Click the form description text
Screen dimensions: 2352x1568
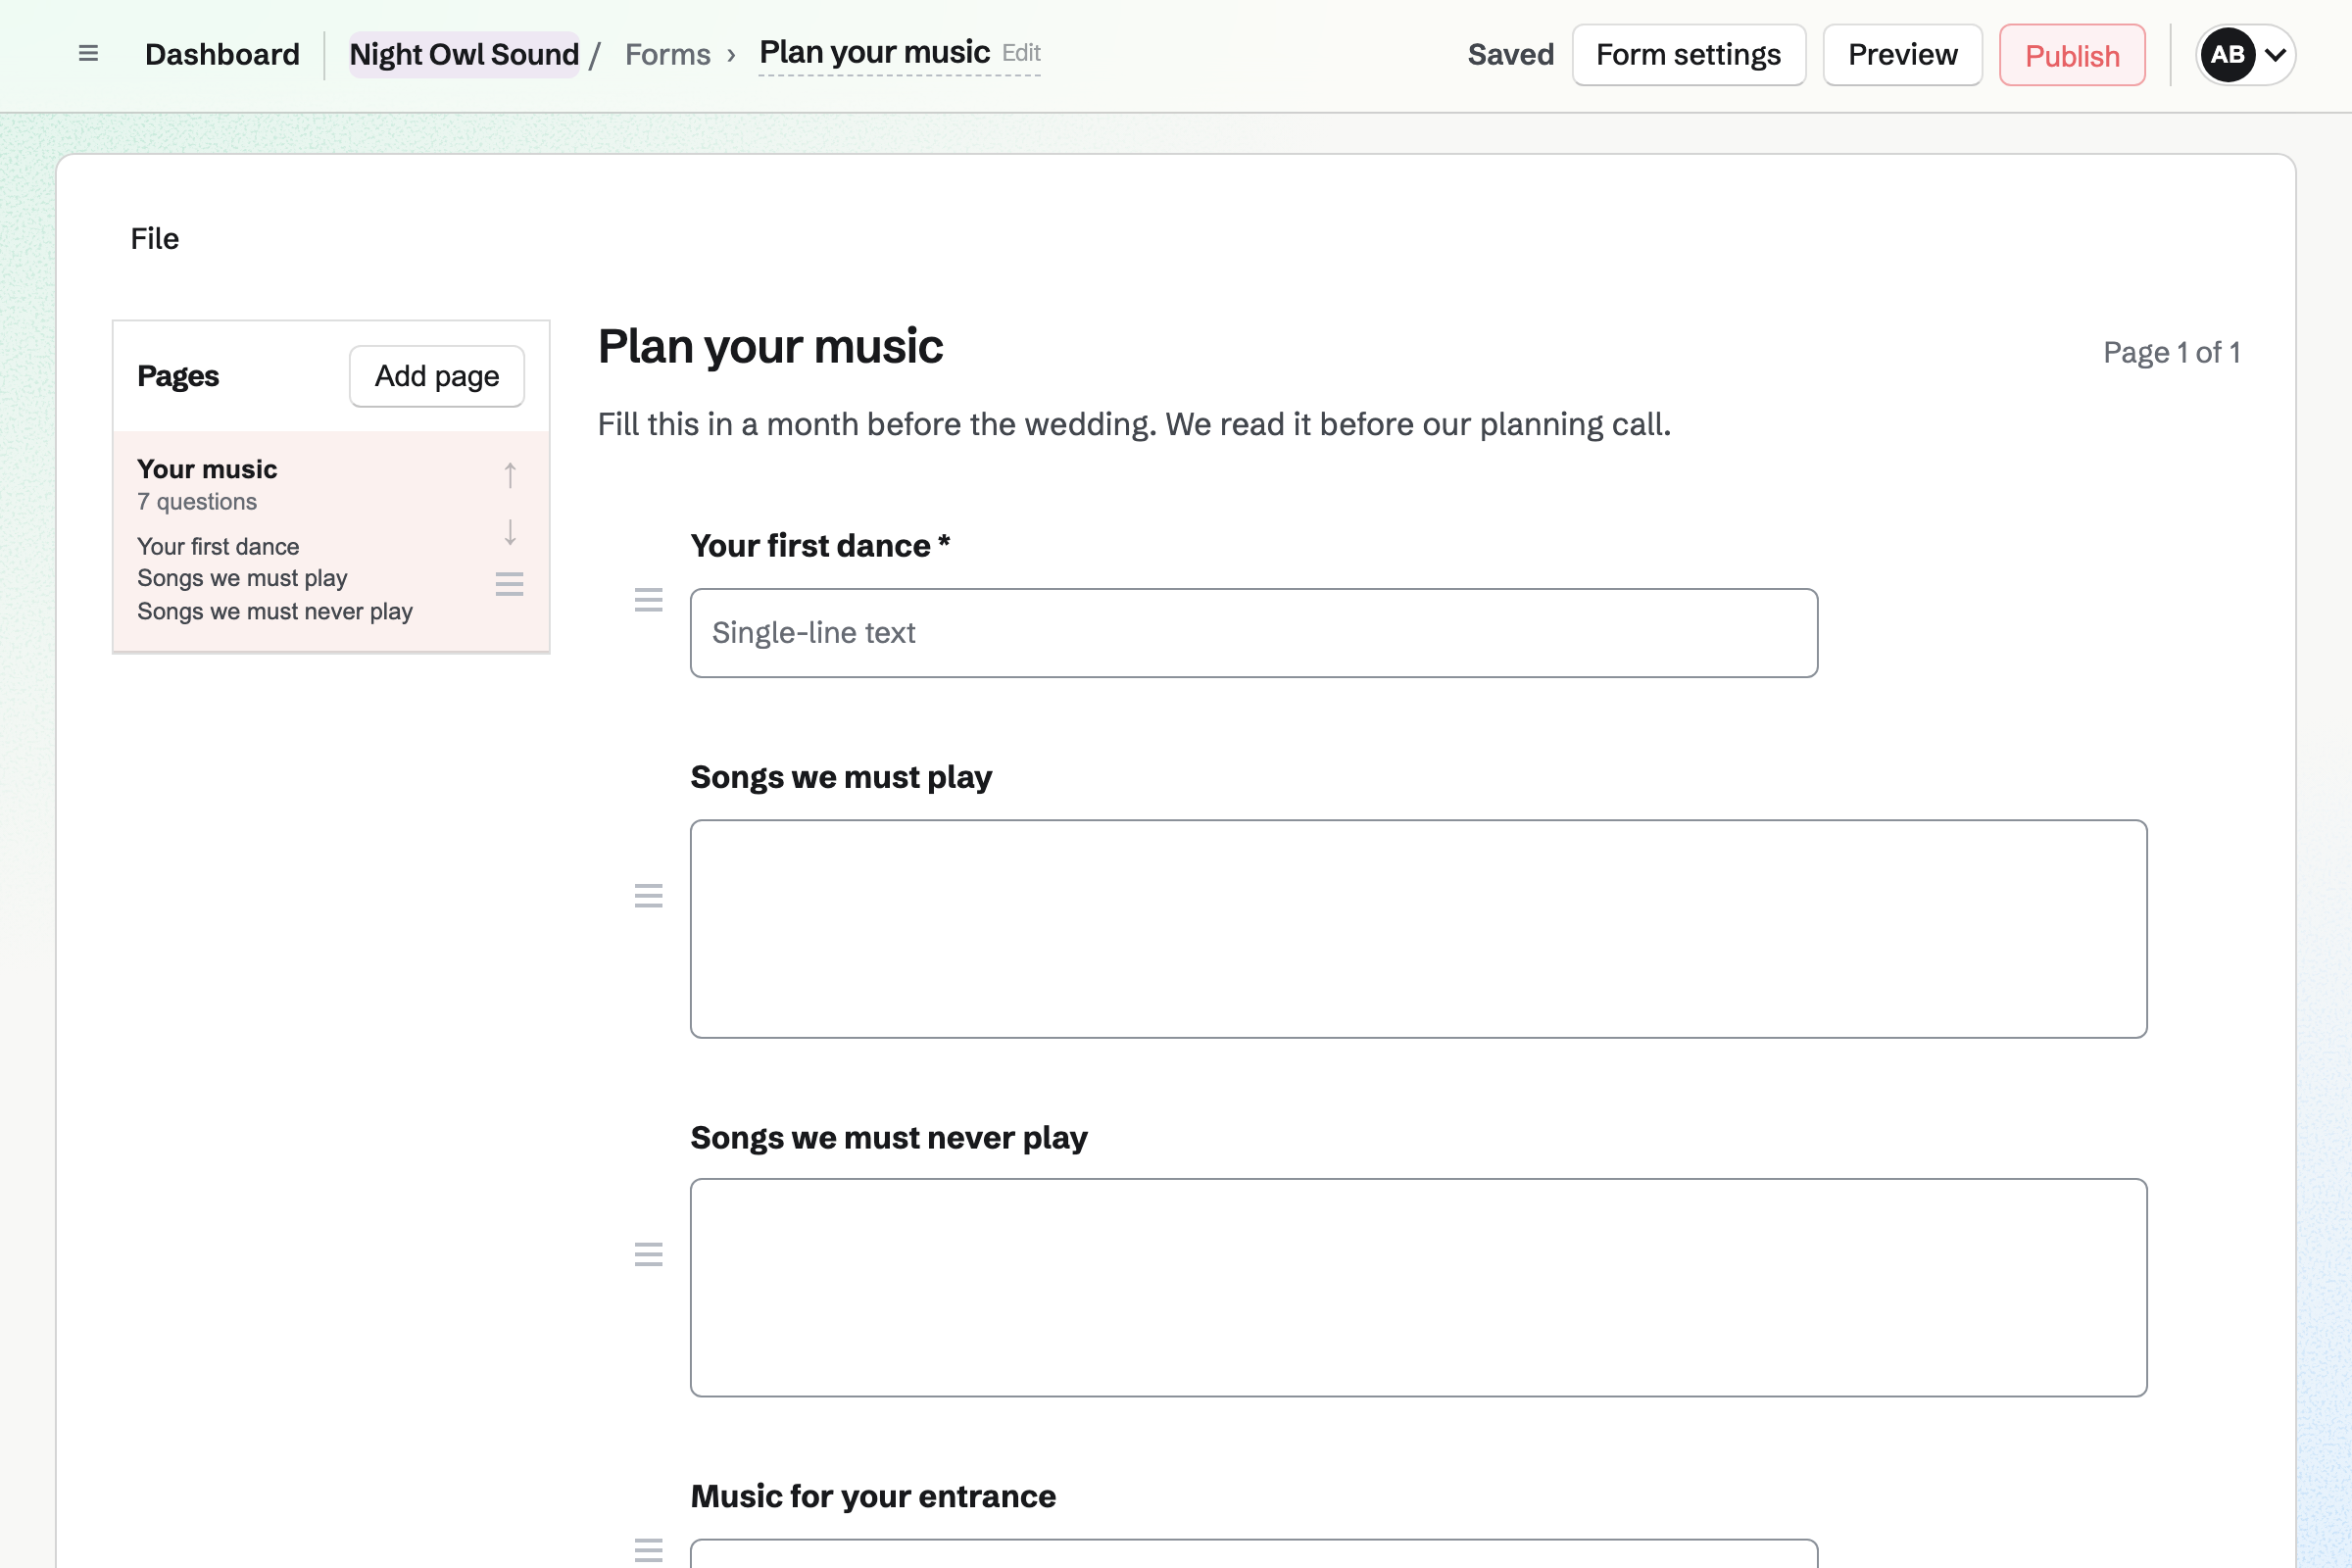click(1134, 425)
